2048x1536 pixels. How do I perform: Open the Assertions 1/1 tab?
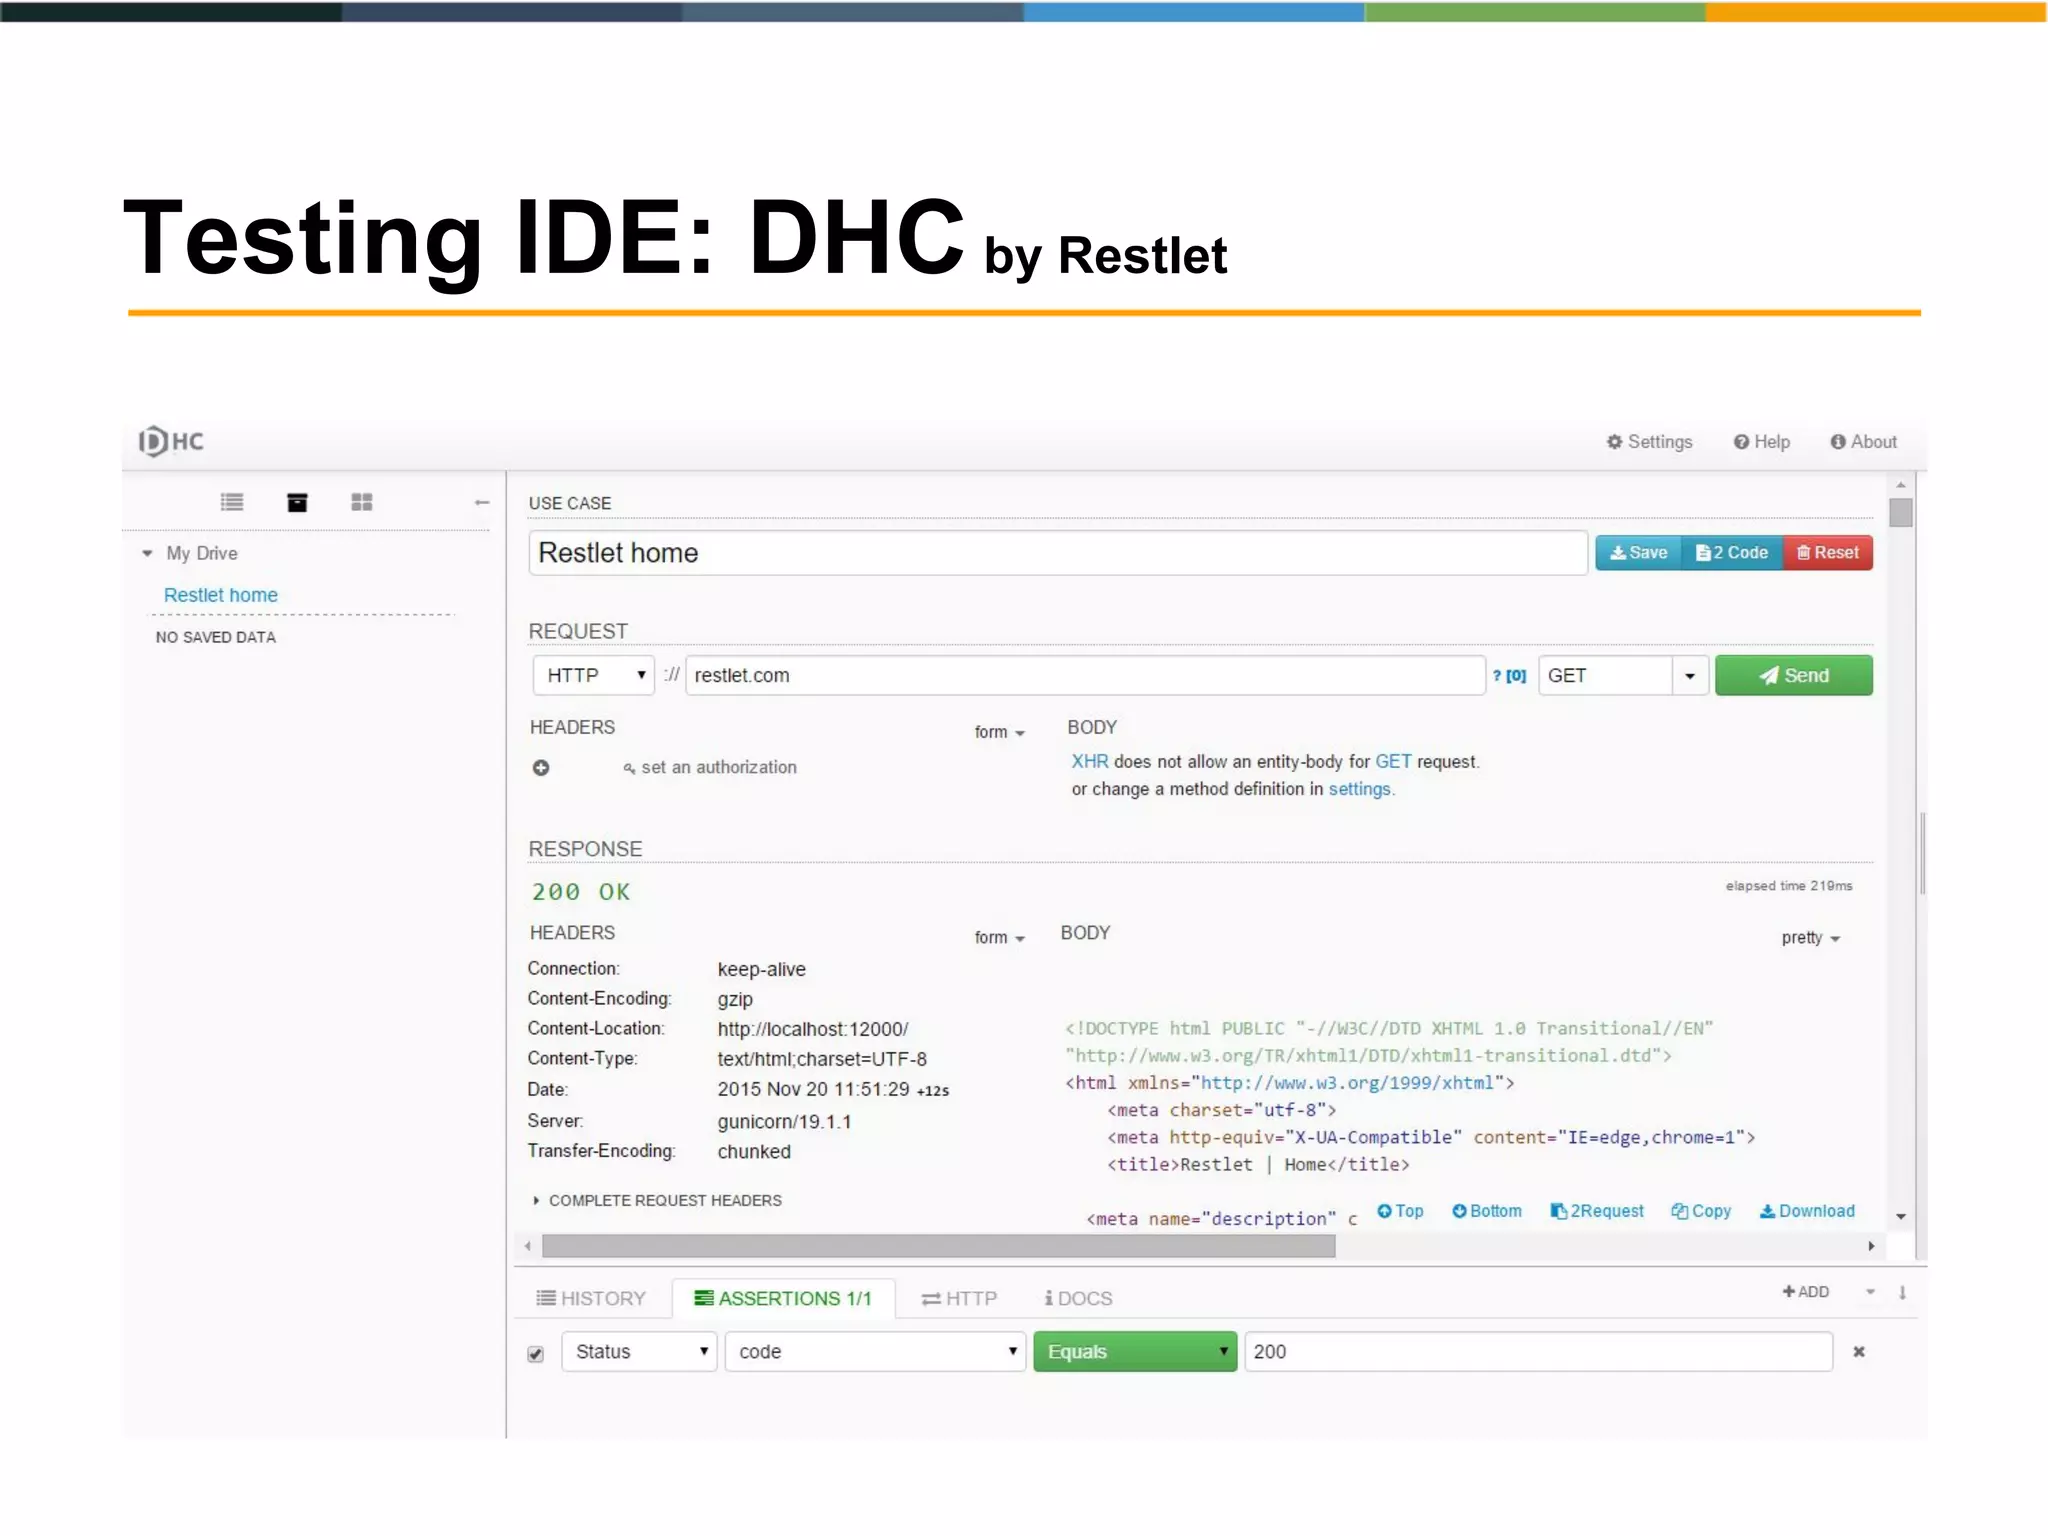point(783,1298)
